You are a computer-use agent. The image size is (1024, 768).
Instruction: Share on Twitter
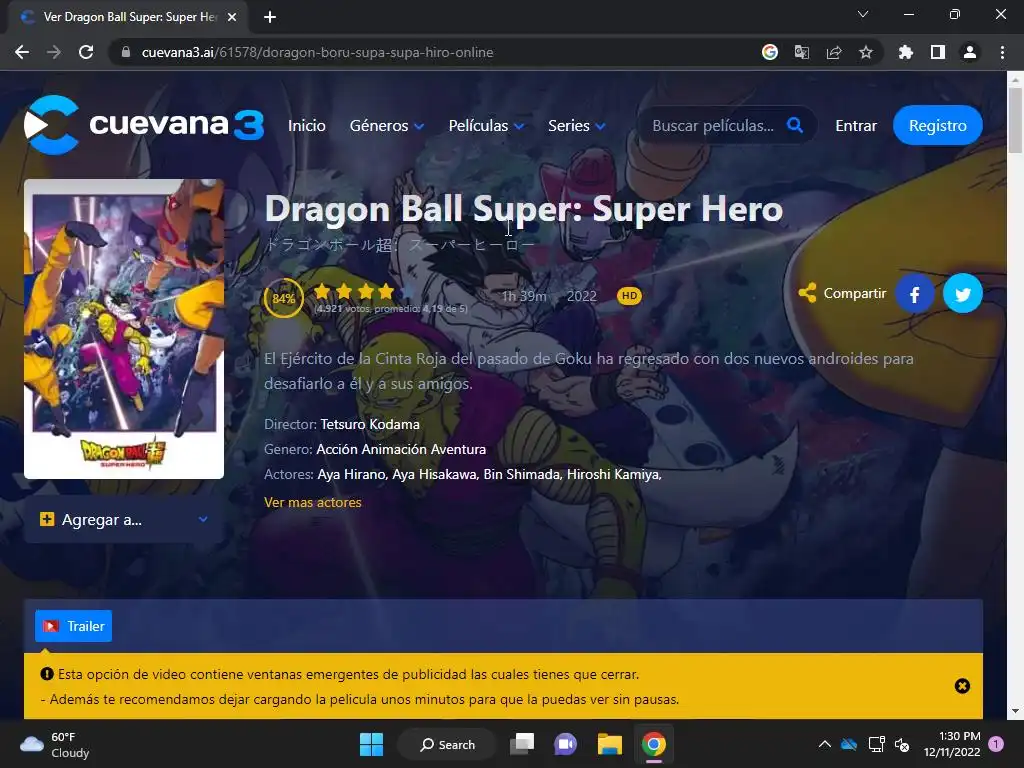pyautogui.click(x=963, y=294)
